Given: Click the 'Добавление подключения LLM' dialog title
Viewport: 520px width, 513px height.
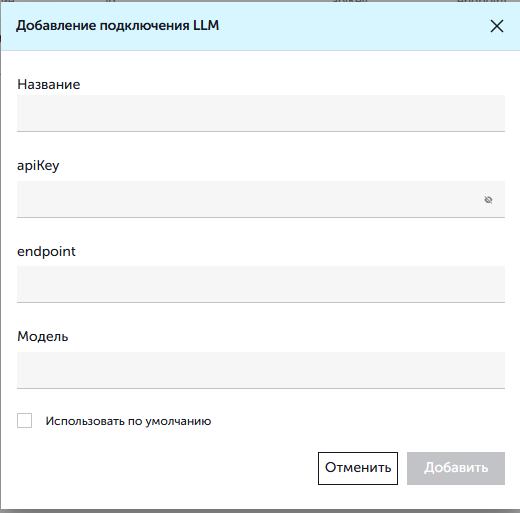Looking at the screenshot, I should (118, 25).
